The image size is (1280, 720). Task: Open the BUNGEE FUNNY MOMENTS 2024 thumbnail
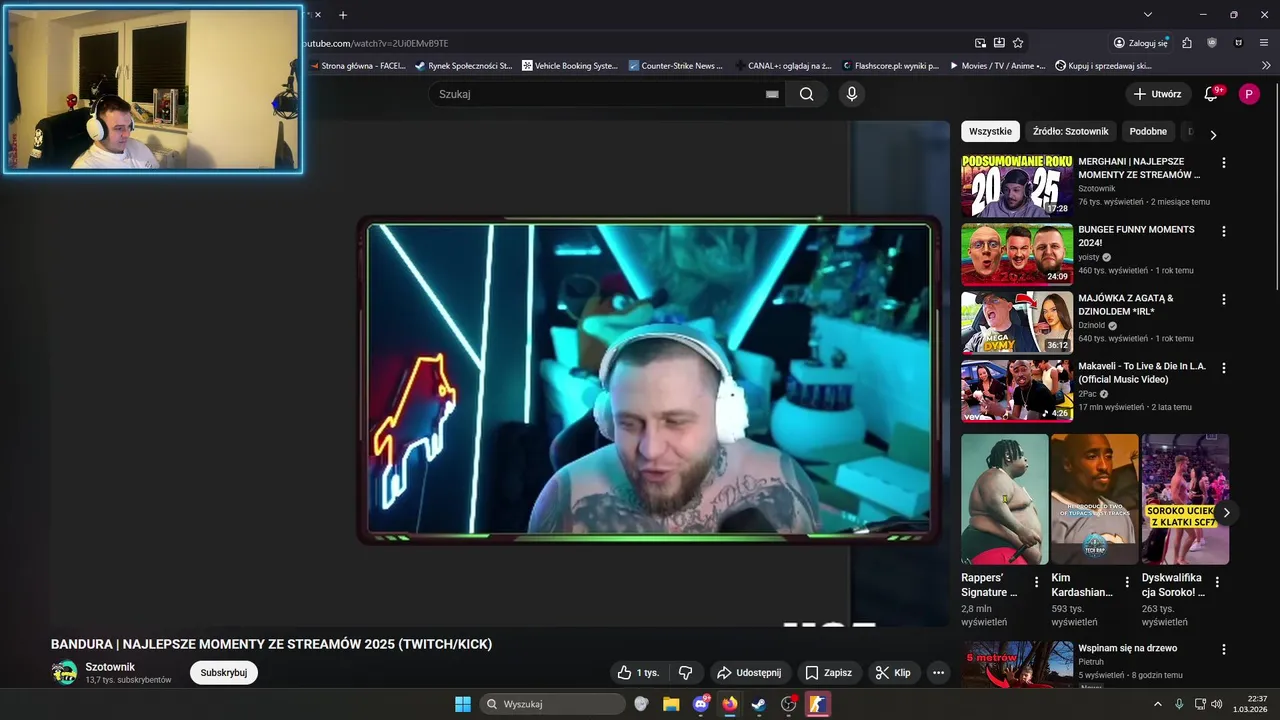(1017, 254)
